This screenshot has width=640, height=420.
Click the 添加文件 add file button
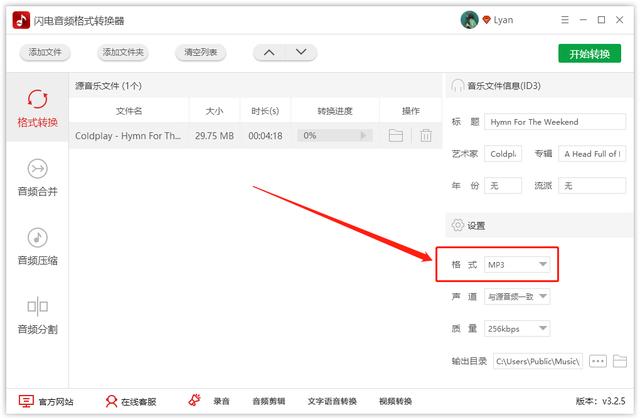pos(45,52)
